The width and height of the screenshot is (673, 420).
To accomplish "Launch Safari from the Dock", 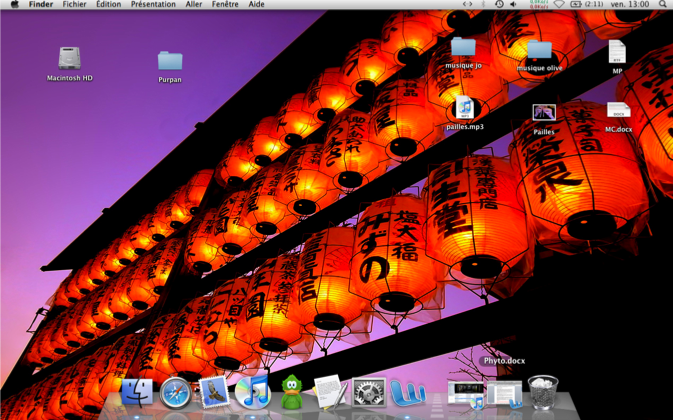I will coord(176,393).
